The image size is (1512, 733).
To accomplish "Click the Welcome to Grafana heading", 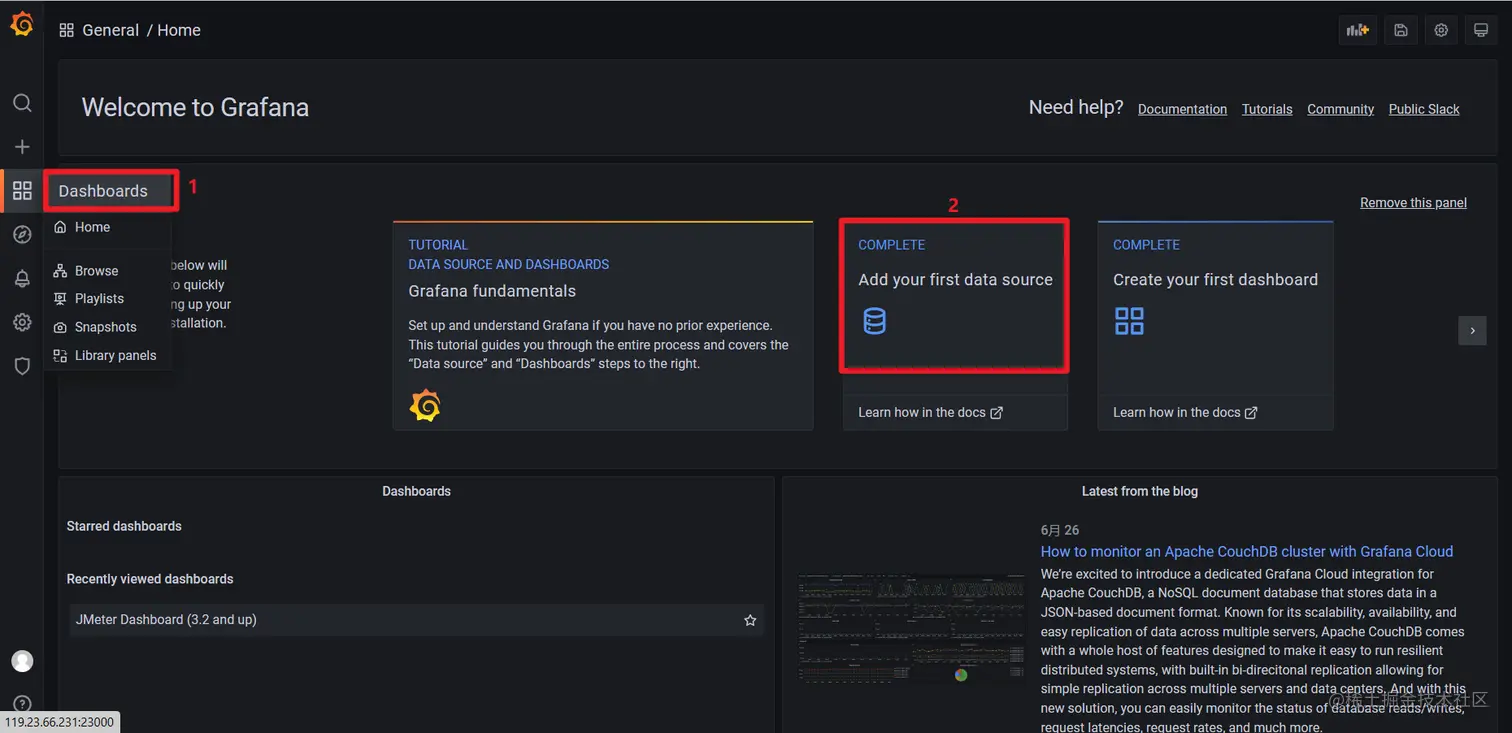I will pyautogui.click(x=195, y=108).
